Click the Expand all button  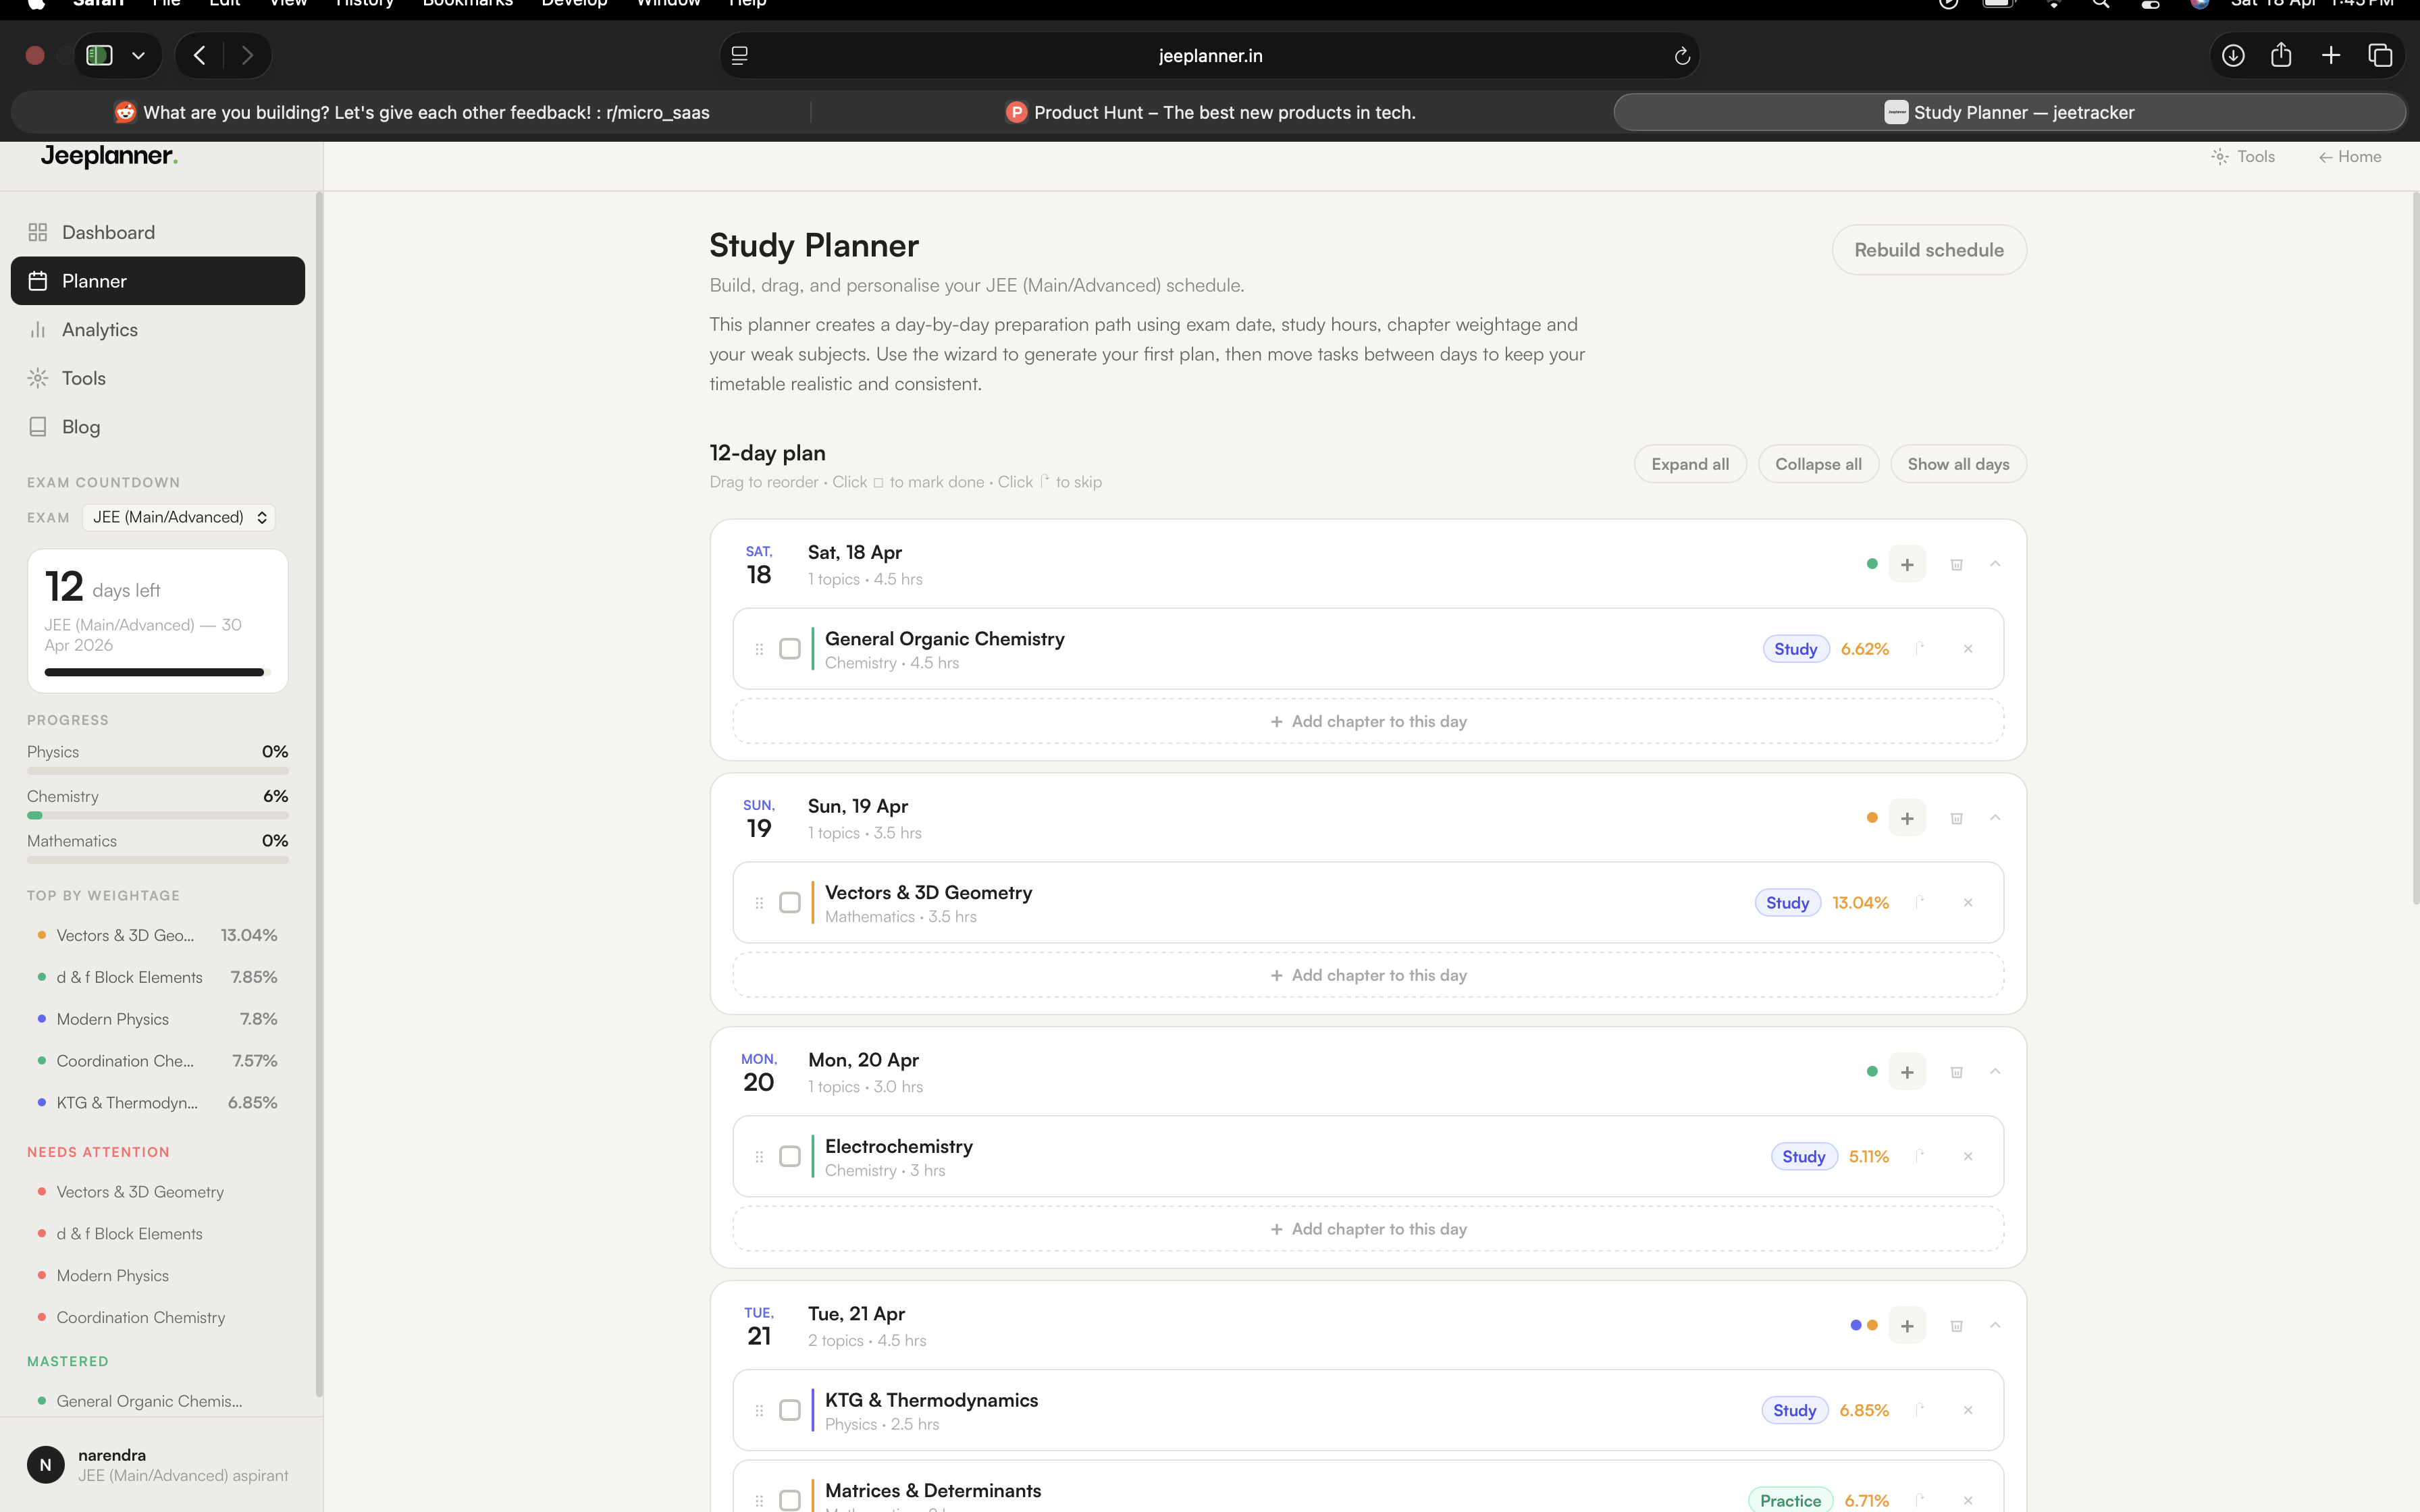click(1690, 464)
